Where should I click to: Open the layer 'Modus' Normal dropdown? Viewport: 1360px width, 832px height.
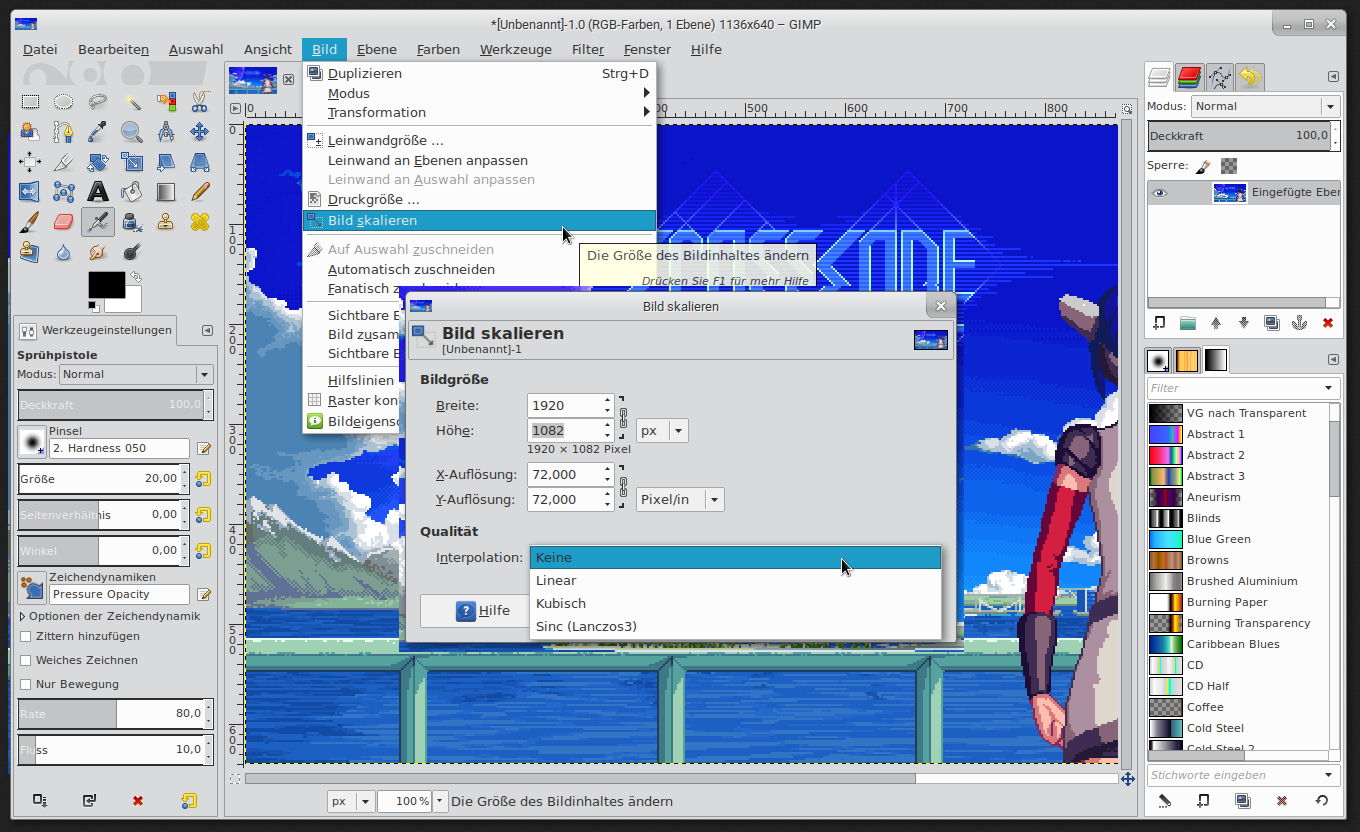tap(1265, 106)
